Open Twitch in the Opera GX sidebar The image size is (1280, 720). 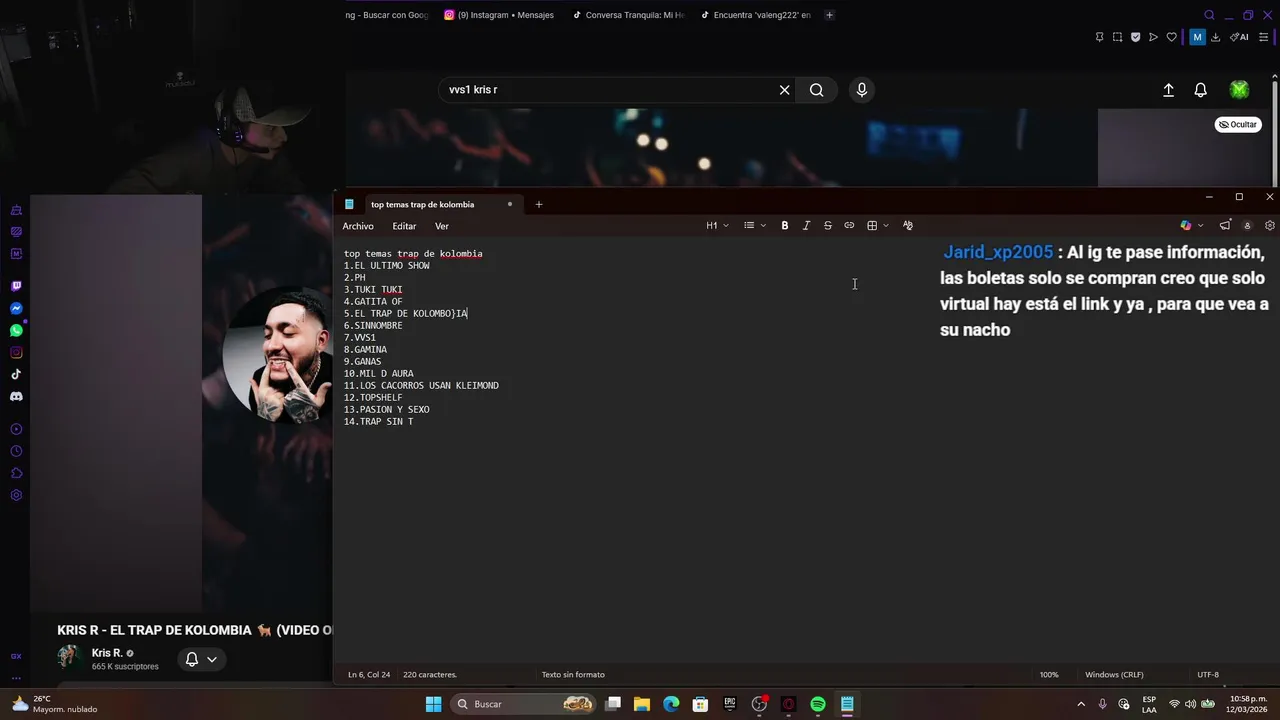[16, 286]
